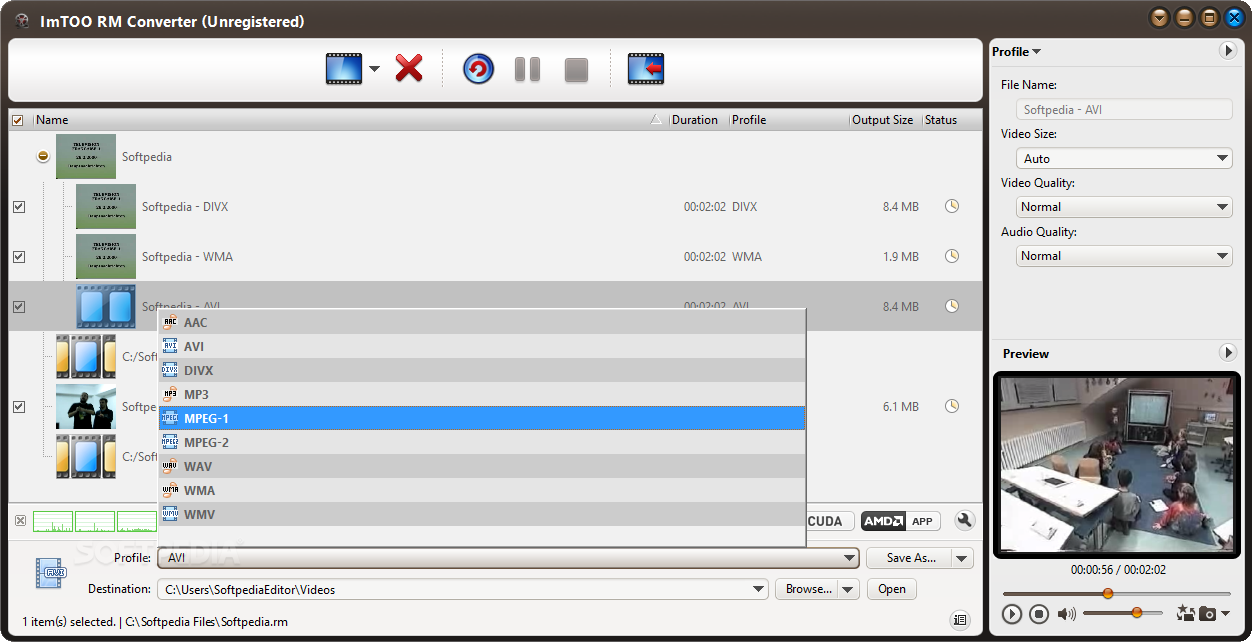
Task: Click the effects star icon under preview
Action: 1185,614
